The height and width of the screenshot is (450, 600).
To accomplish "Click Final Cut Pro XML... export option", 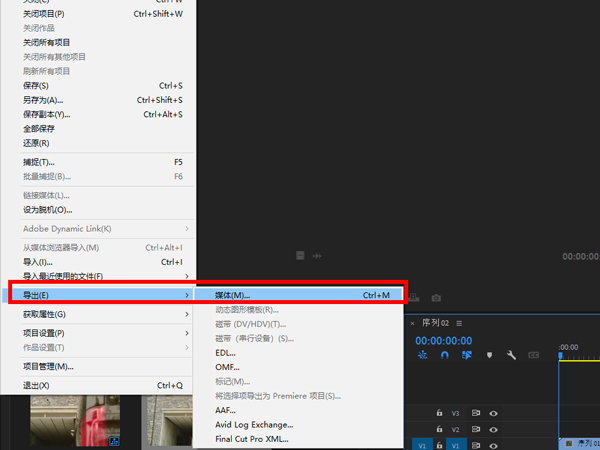I will coord(251,438).
